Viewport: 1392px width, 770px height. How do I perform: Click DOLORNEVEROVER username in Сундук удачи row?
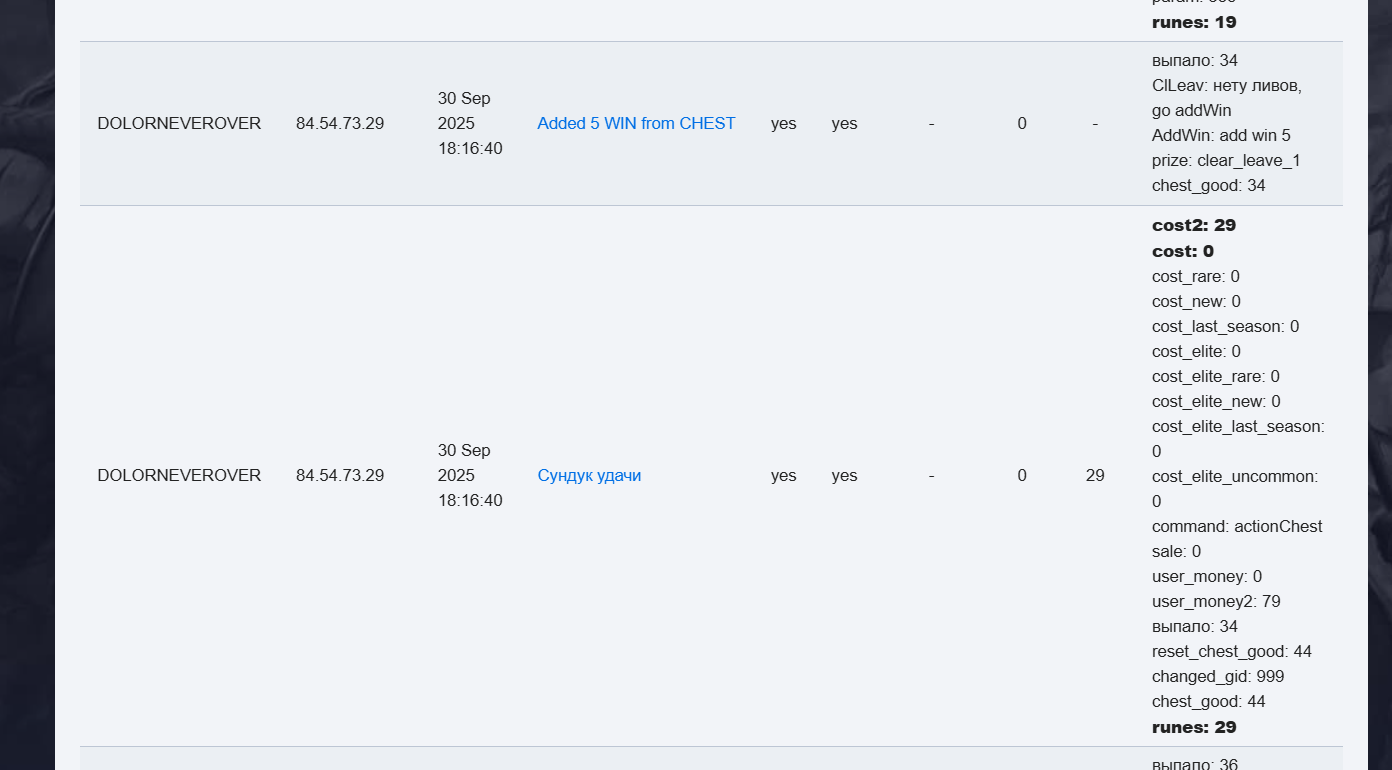point(179,476)
